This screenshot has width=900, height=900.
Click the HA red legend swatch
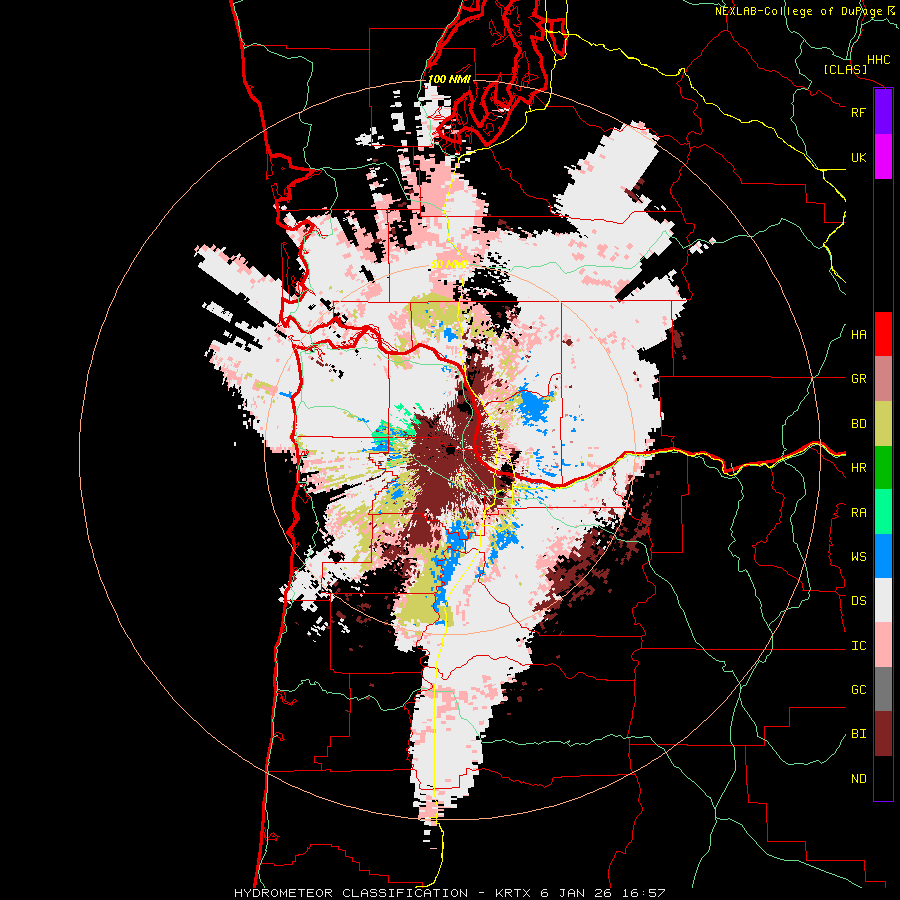(x=883, y=334)
